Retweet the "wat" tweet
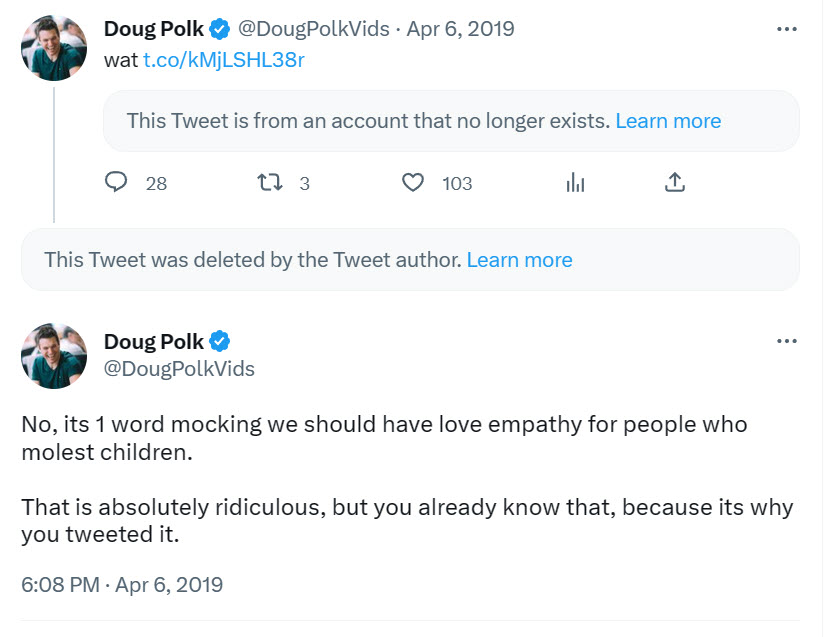This screenshot has width=839, height=637. (269, 182)
